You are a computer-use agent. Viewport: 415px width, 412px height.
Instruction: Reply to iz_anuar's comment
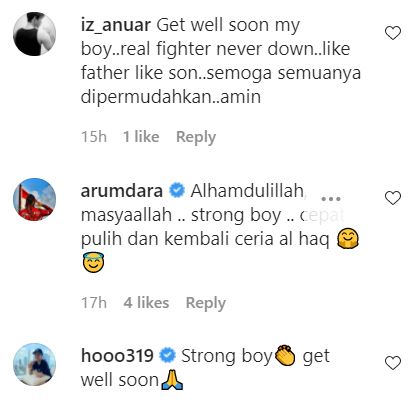[196, 137]
